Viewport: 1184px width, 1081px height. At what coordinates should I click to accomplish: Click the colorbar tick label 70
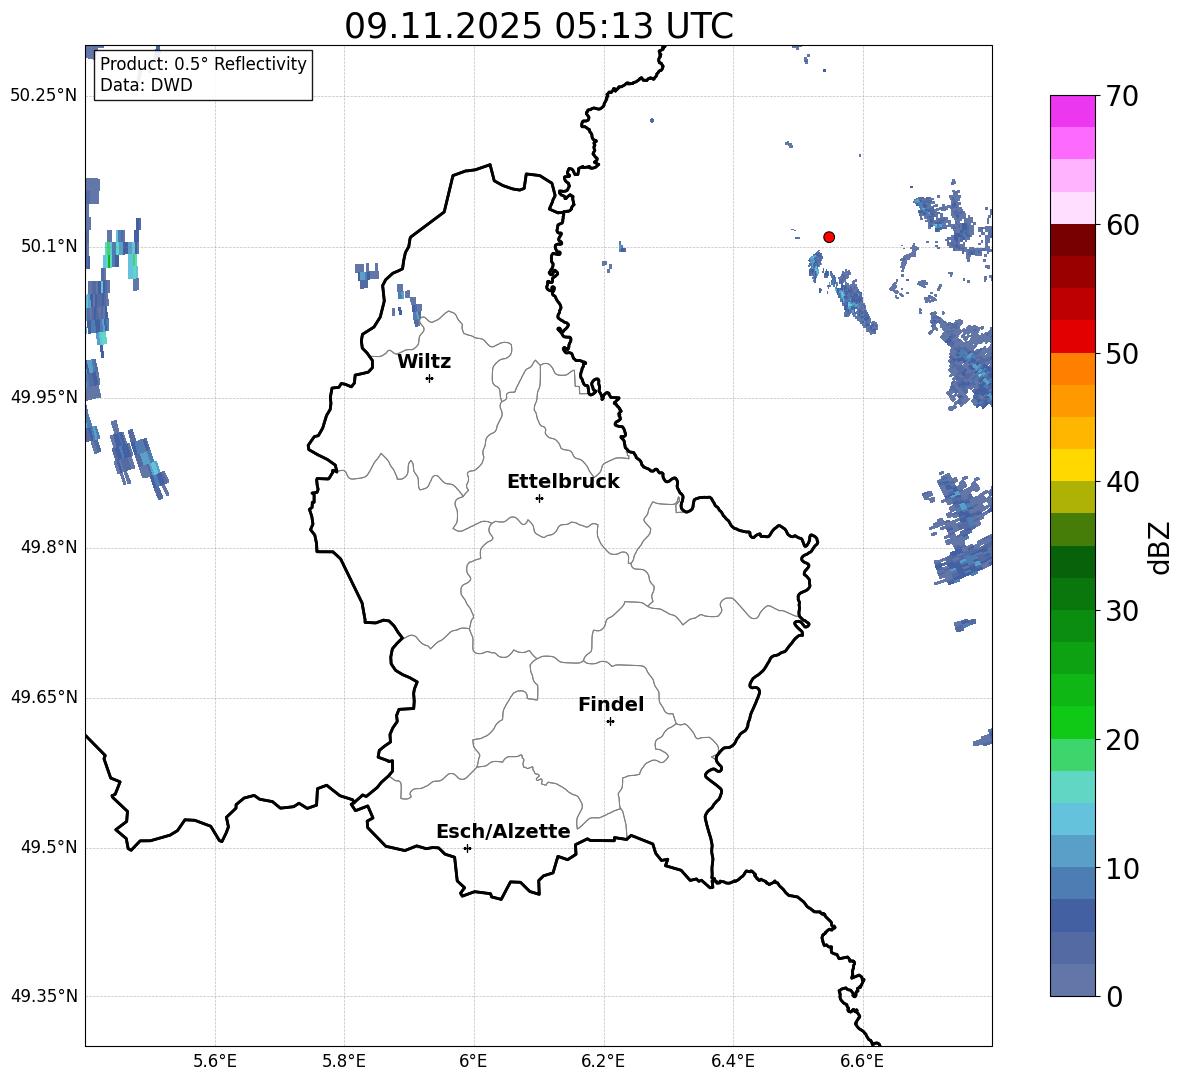pyautogui.click(x=1122, y=96)
